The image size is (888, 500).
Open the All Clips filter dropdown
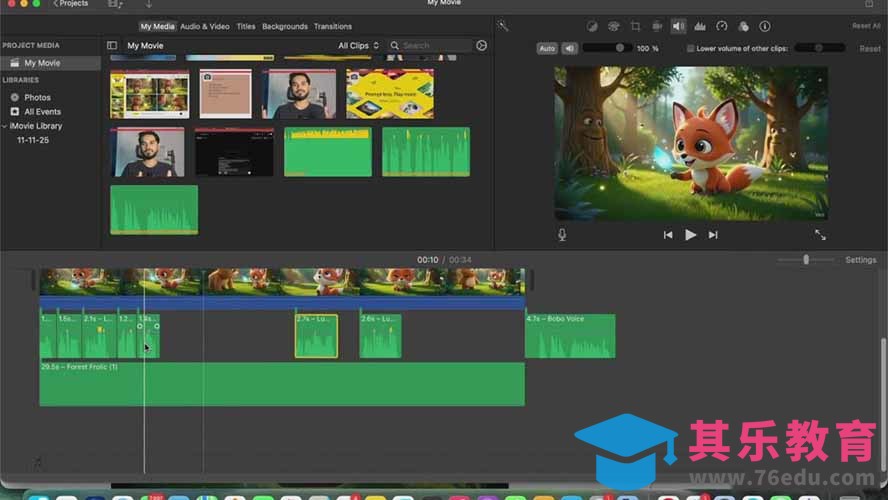pos(358,46)
